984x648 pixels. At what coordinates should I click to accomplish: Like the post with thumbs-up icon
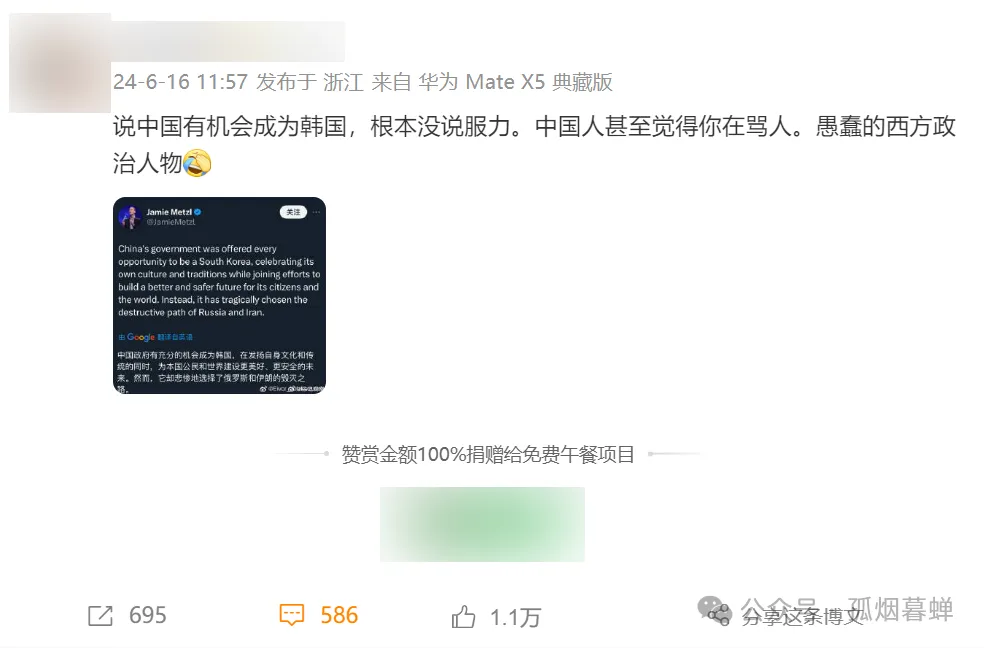(463, 617)
